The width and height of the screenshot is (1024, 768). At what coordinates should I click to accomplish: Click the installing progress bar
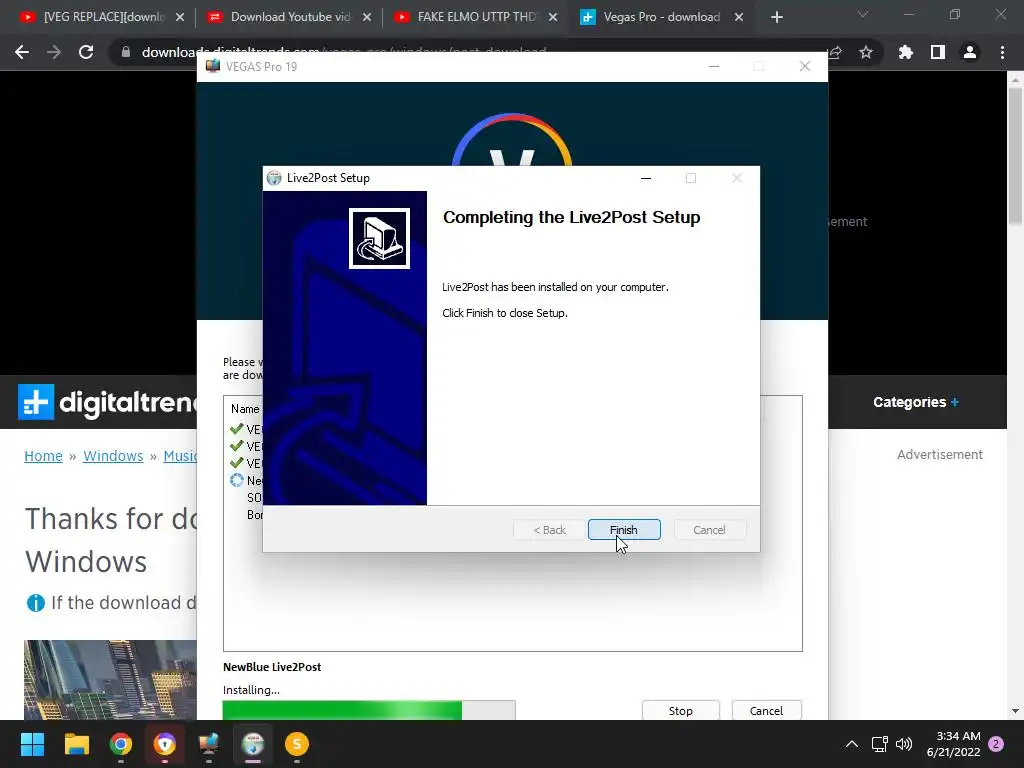click(369, 710)
